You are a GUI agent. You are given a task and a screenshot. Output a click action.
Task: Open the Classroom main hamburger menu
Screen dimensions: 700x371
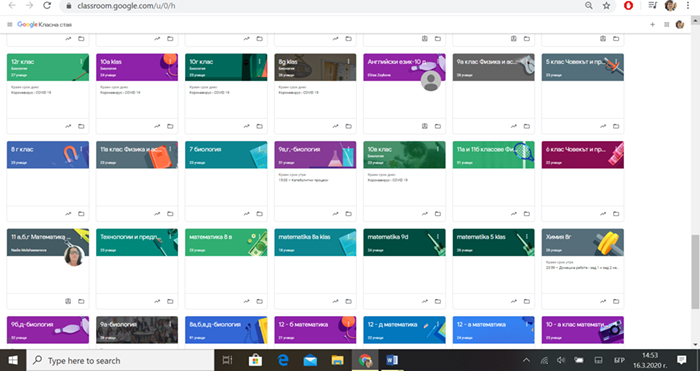click(x=9, y=25)
